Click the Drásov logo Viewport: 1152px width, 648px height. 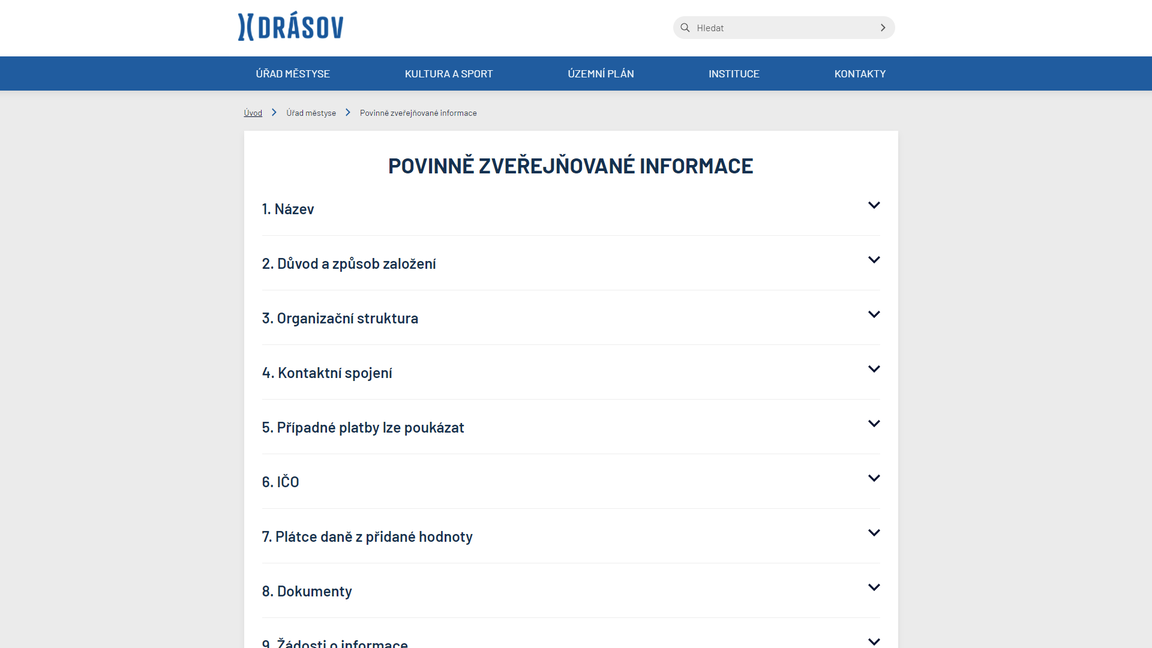(290, 26)
